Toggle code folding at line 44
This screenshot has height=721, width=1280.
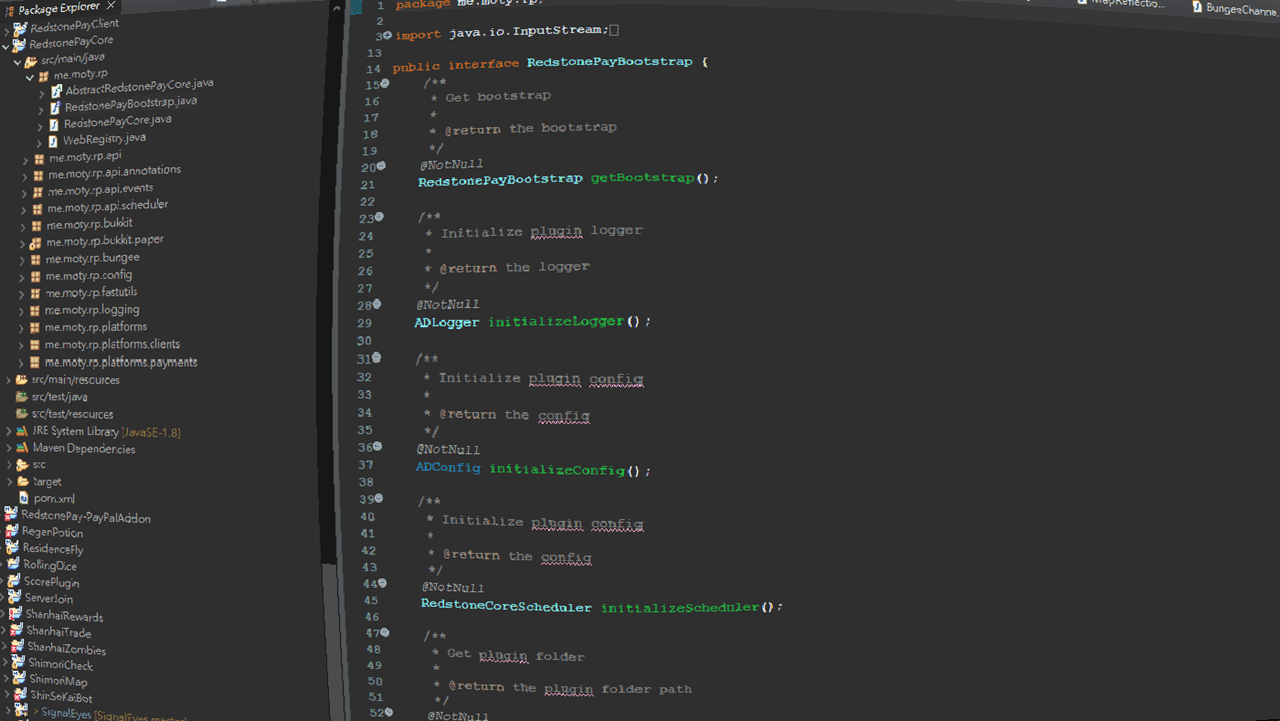click(x=381, y=583)
